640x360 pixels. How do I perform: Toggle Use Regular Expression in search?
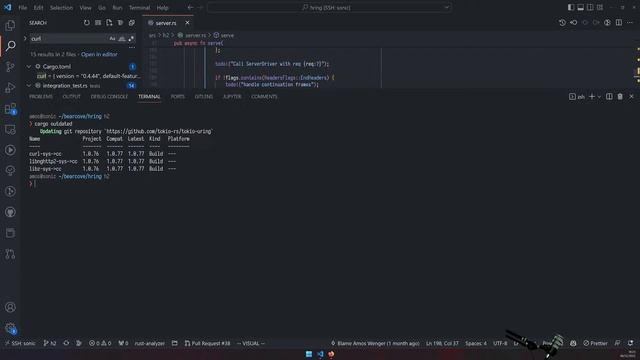coord(131,38)
